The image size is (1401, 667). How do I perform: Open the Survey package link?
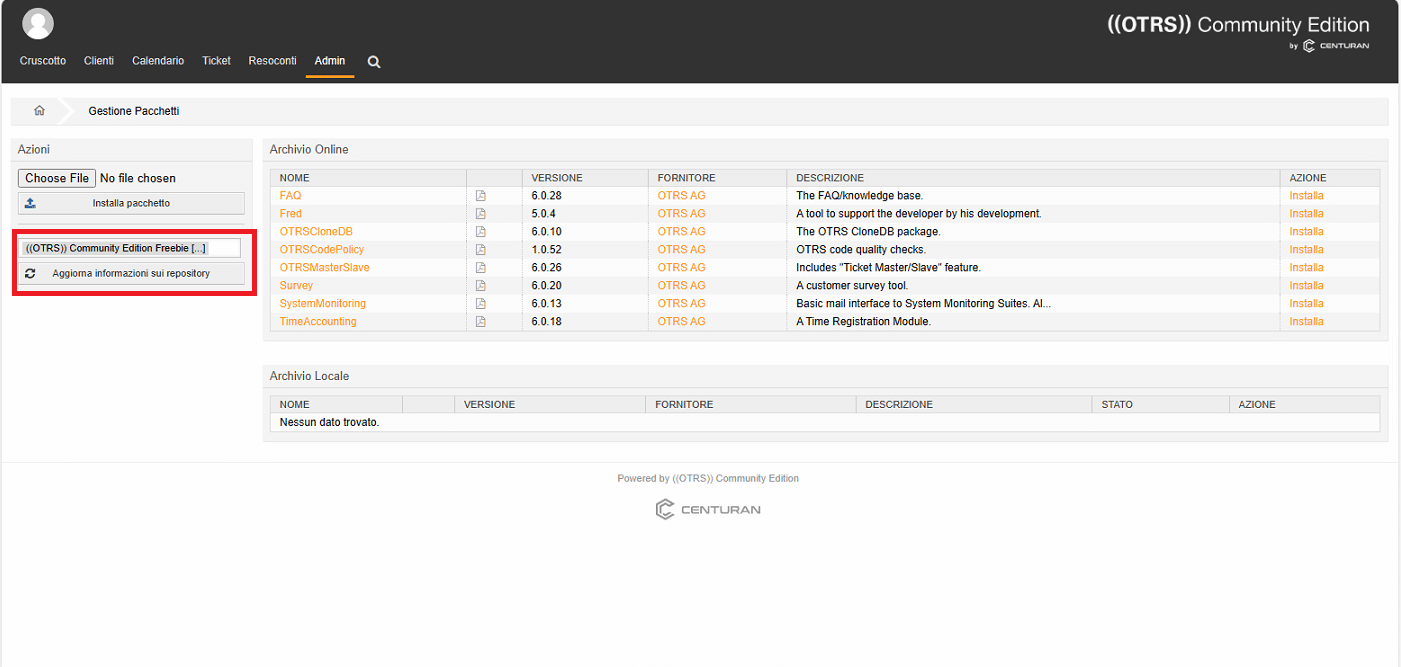click(x=296, y=286)
